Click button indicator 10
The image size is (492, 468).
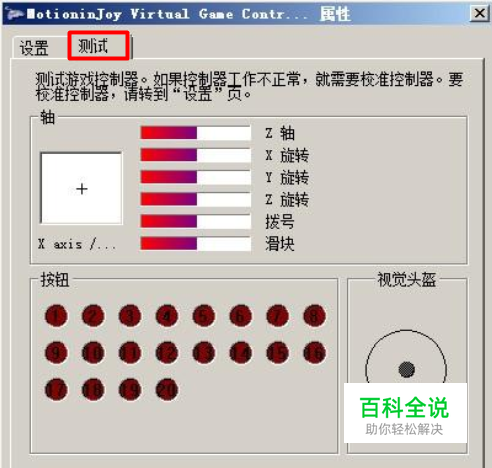(x=93, y=353)
